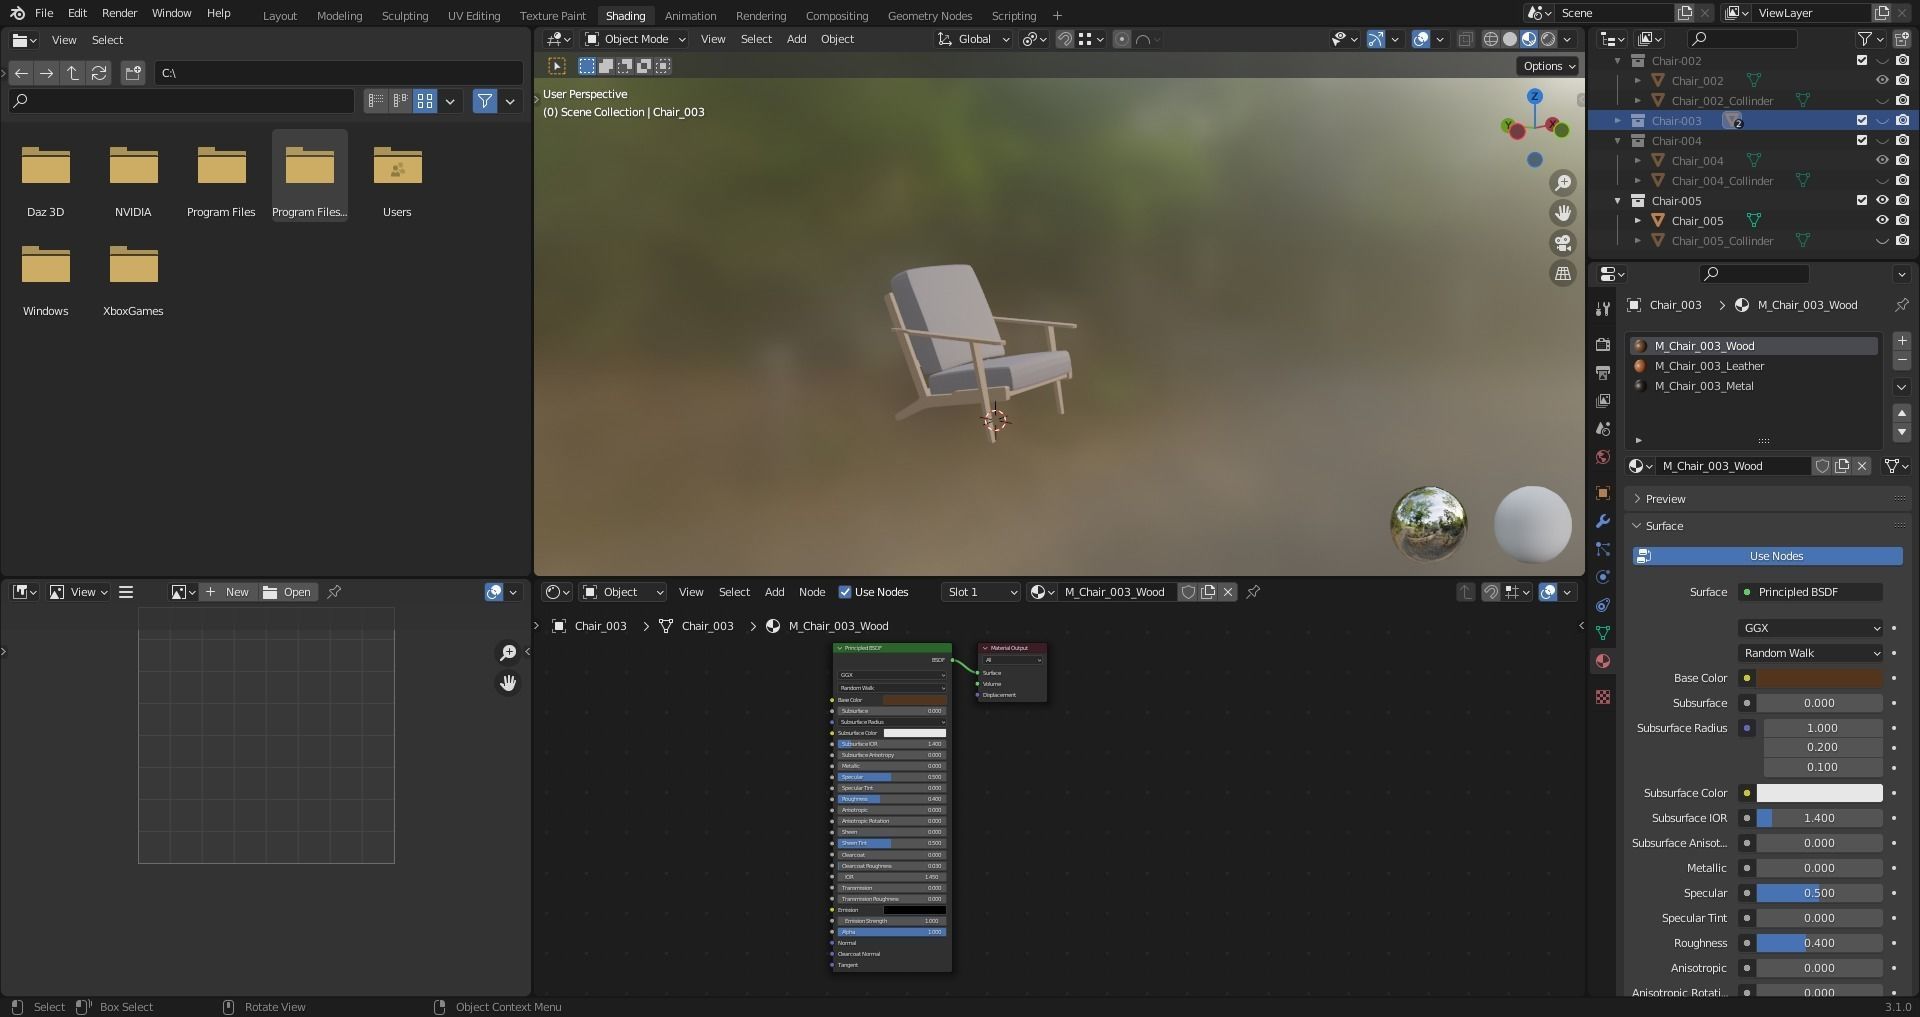Screen dimensions: 1920x1017
Task: Select the M_Chair_003_Leather material slot
Action: pos(1753,366)
